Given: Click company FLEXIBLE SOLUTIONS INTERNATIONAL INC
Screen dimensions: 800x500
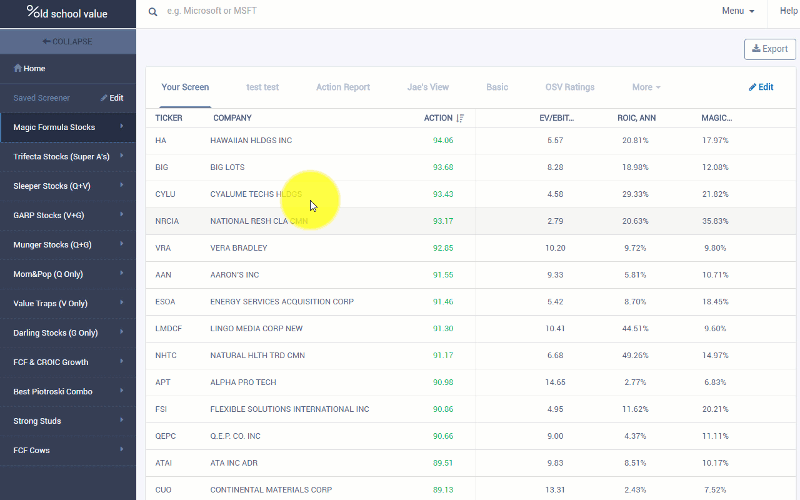Looking at the screenshot, I should click(x=290, y=409).
